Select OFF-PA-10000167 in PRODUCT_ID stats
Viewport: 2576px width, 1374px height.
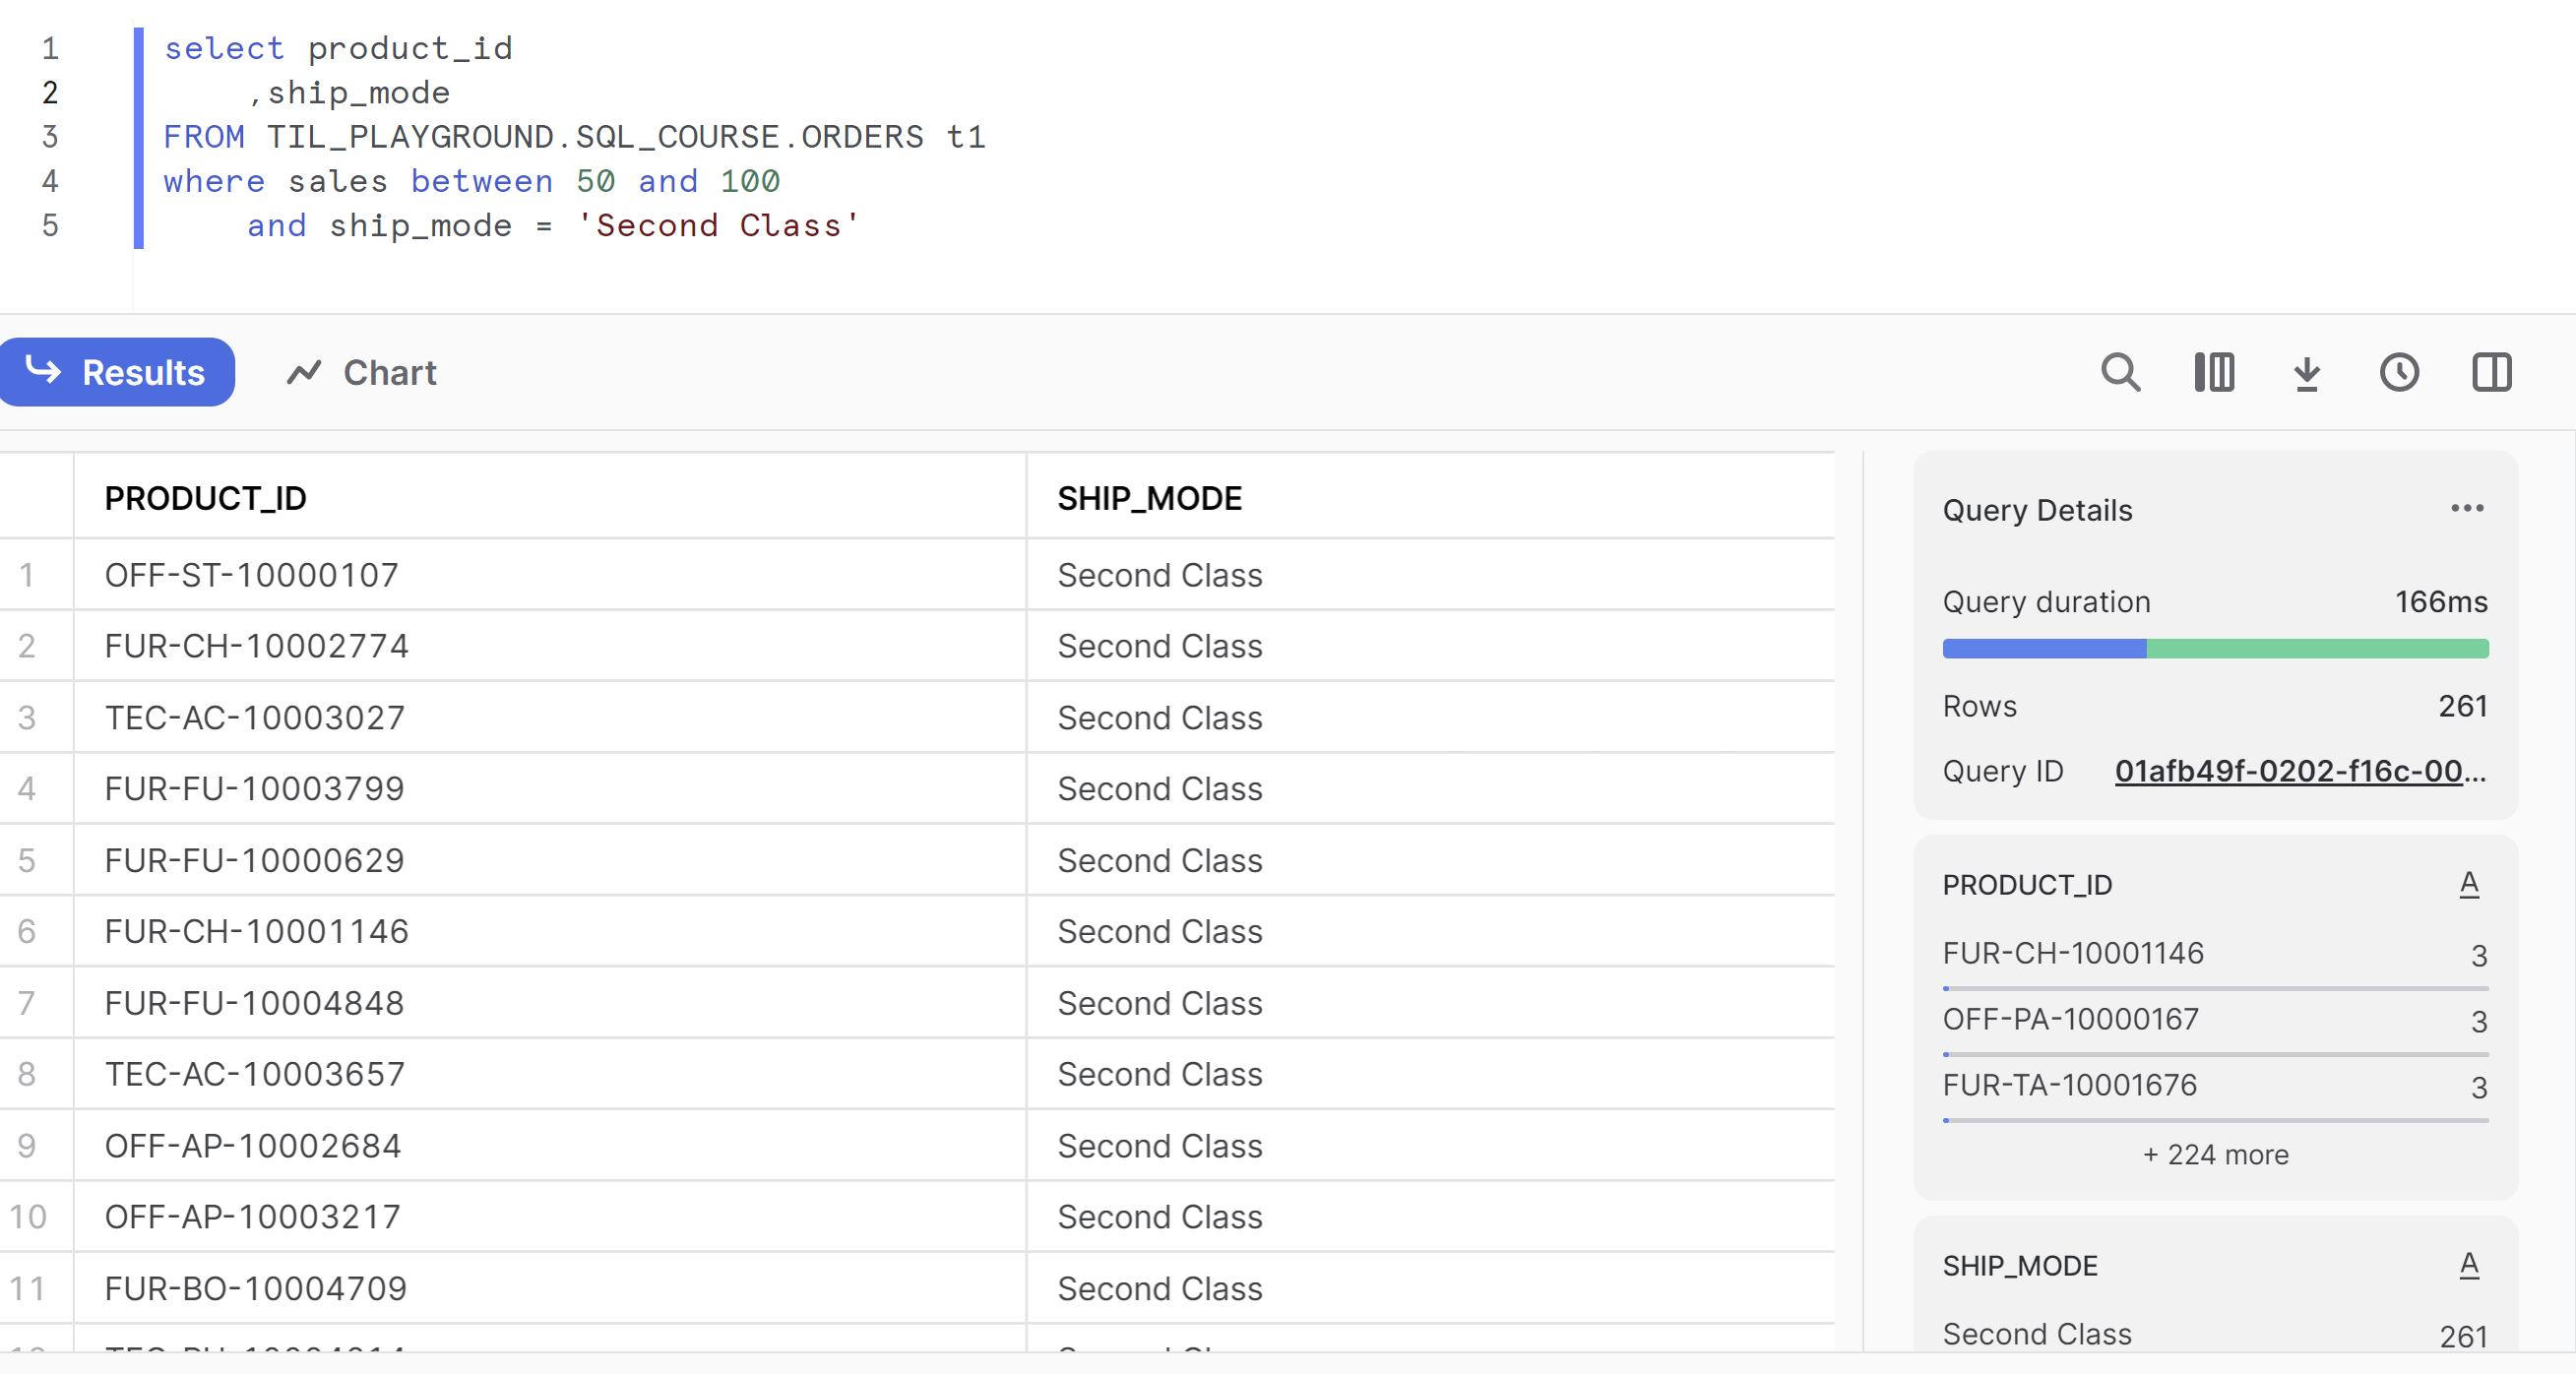[x=2070, y=1019]
